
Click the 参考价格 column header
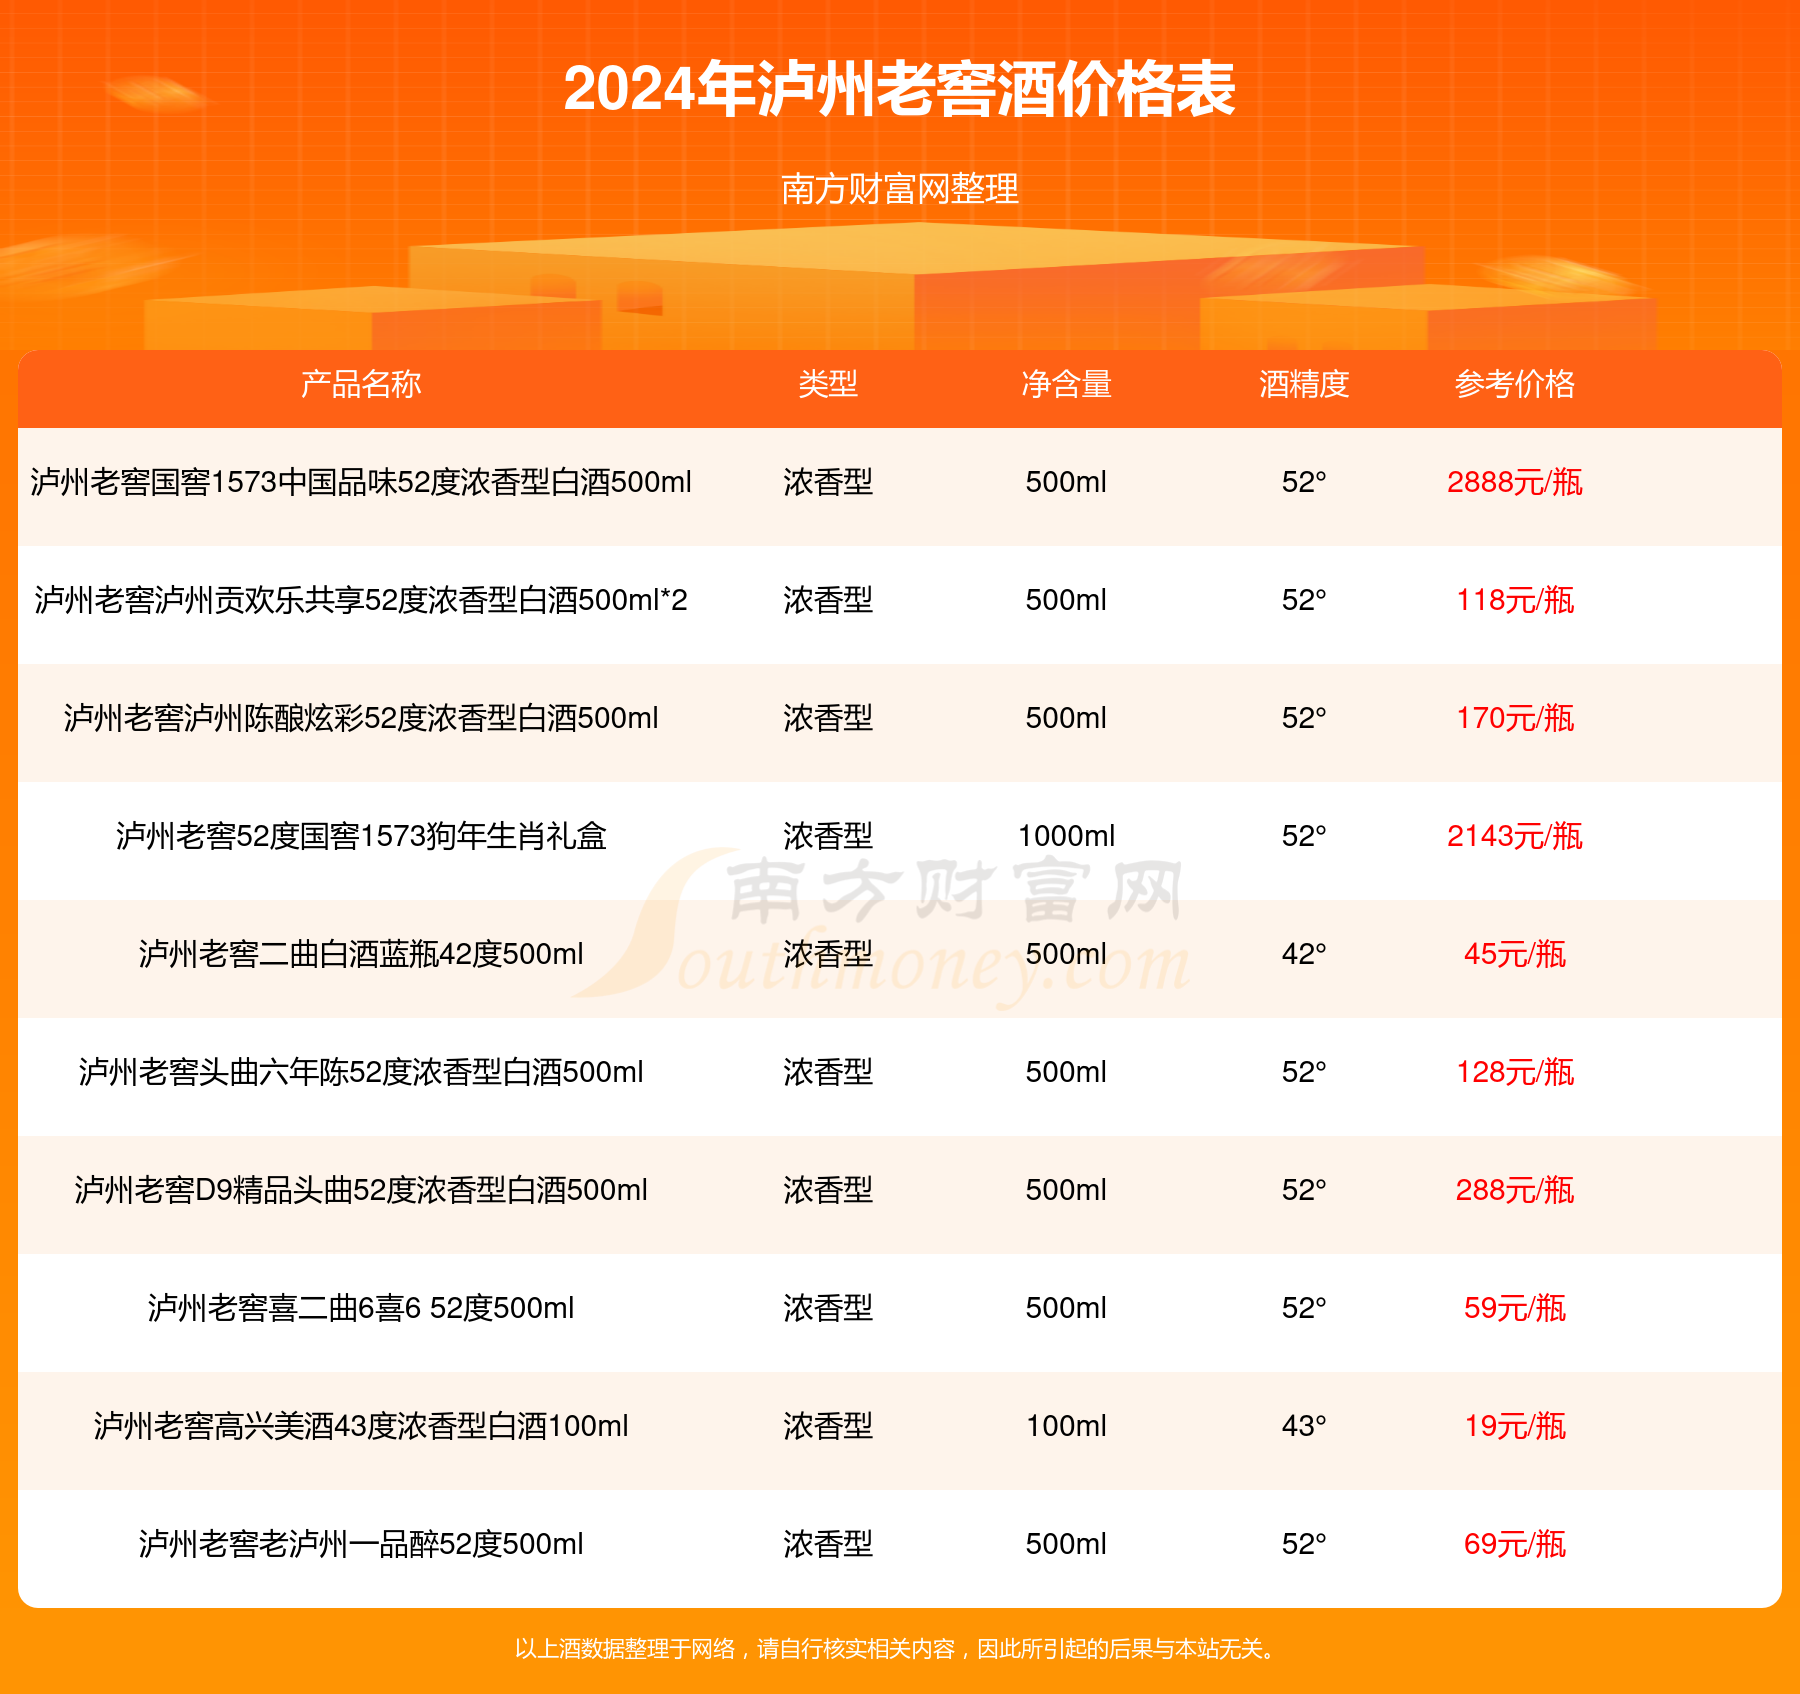(1515, 384)
